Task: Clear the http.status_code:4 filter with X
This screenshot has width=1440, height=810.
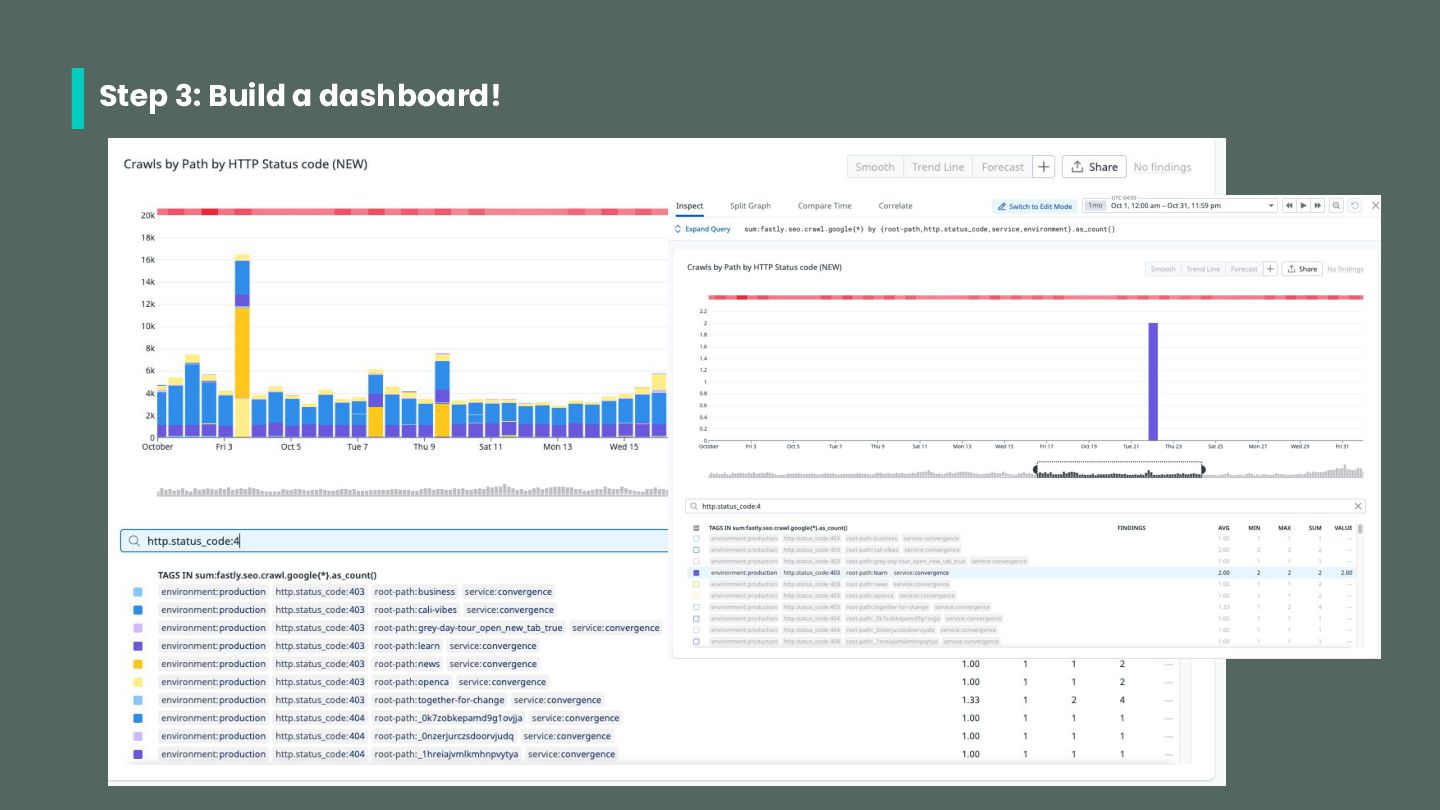Action: [1358, 507]
